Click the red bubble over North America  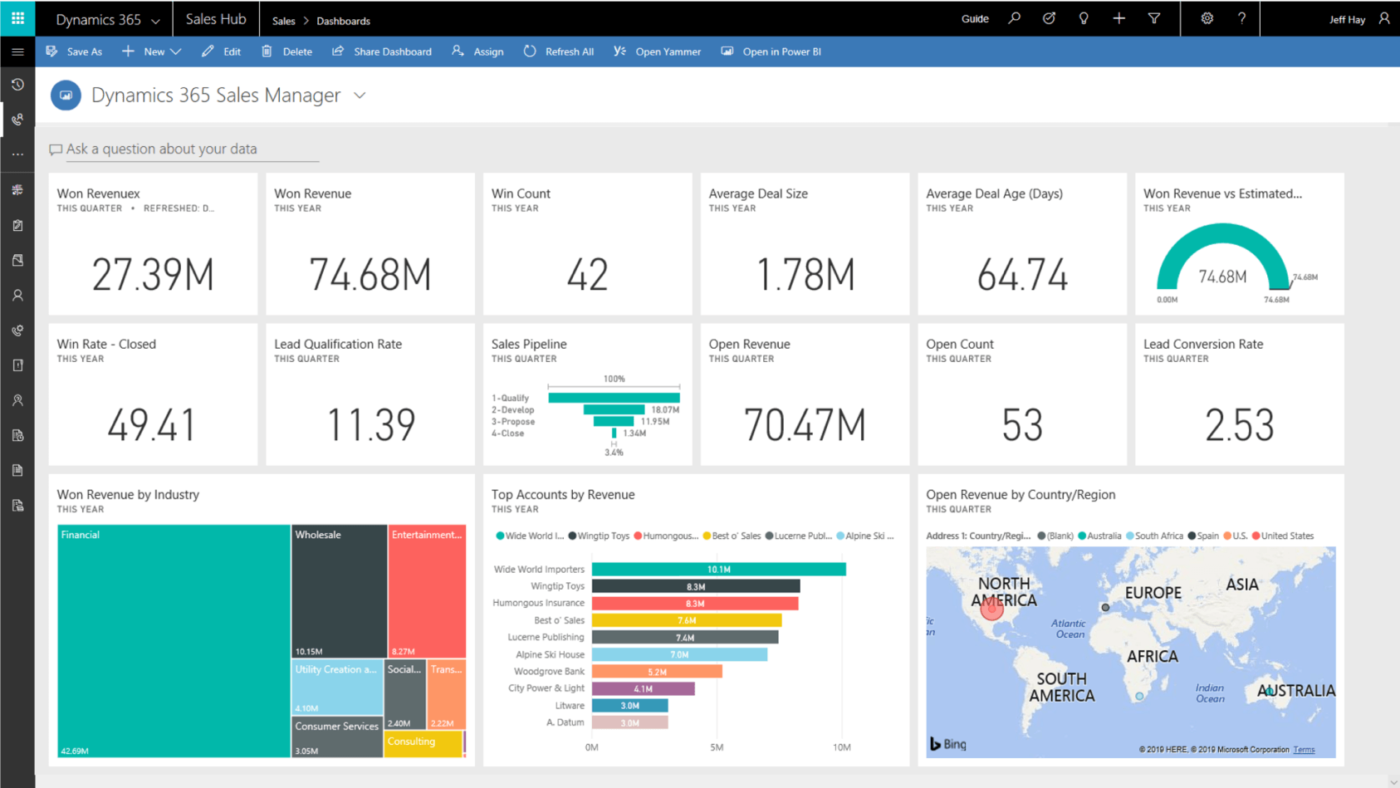[991, 609]
